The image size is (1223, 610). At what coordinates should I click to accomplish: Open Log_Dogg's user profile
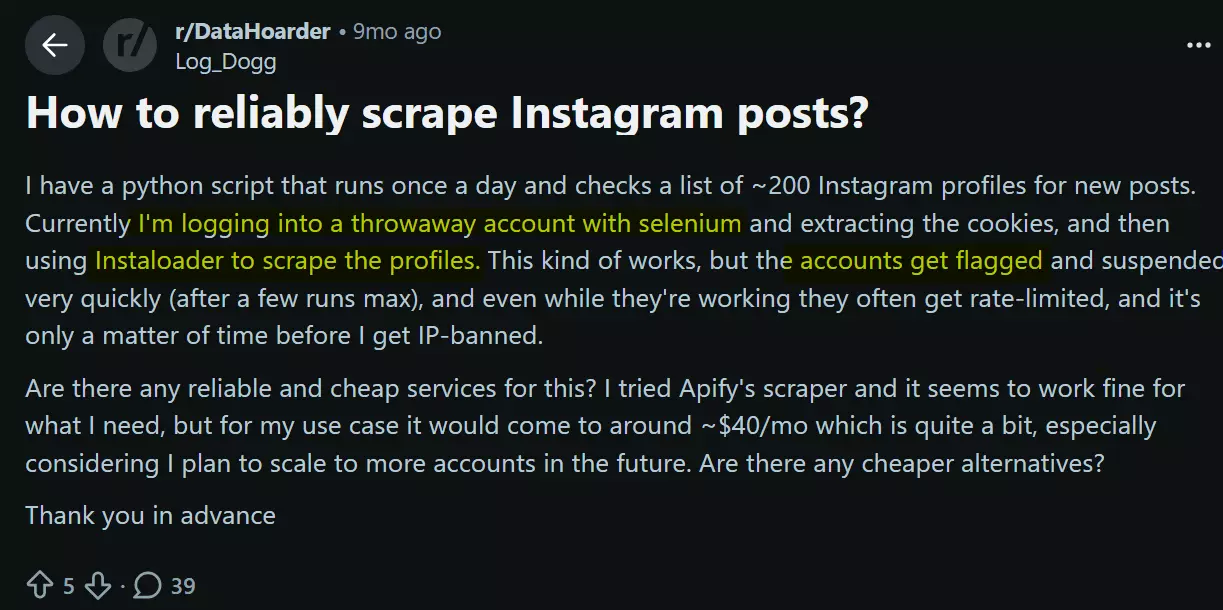click(x=225, y=61)
